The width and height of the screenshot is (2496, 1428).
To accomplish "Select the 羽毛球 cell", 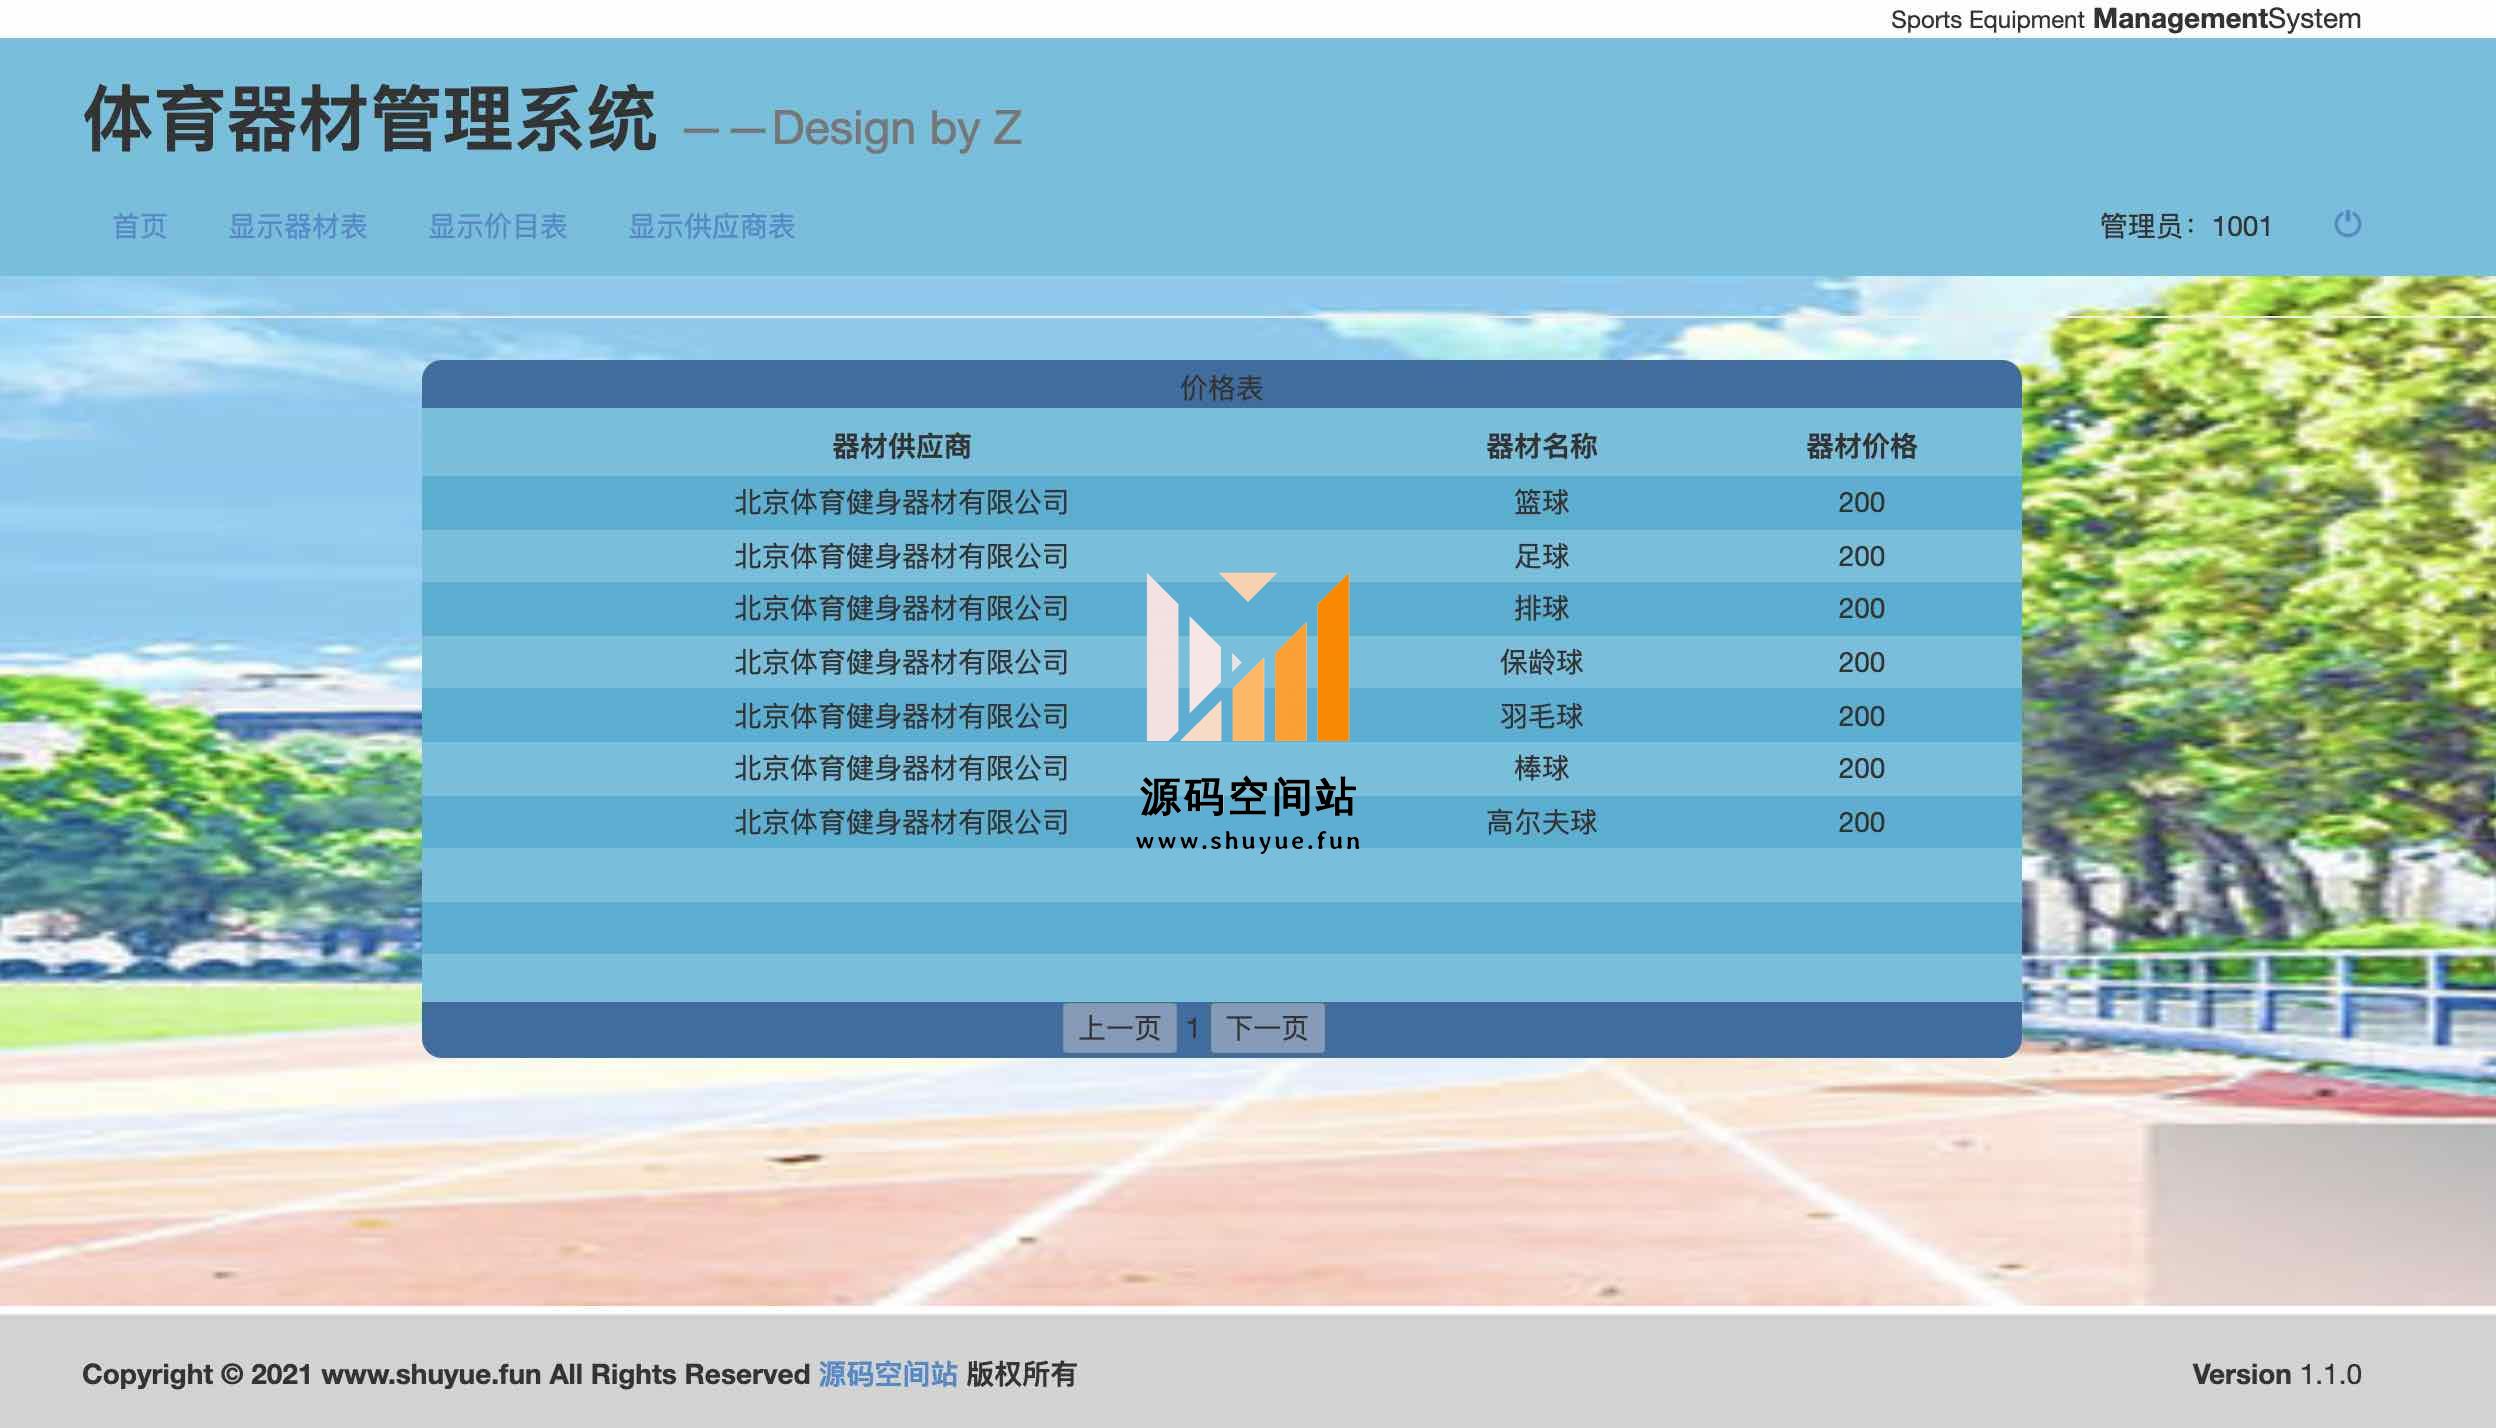I will tap(1541, 716).
